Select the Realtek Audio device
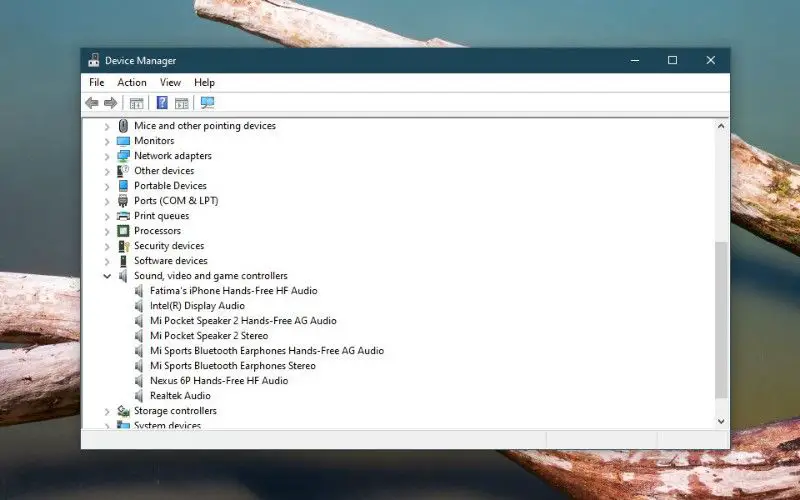Screen dimensions: 800x500 (x=180, y=396)
